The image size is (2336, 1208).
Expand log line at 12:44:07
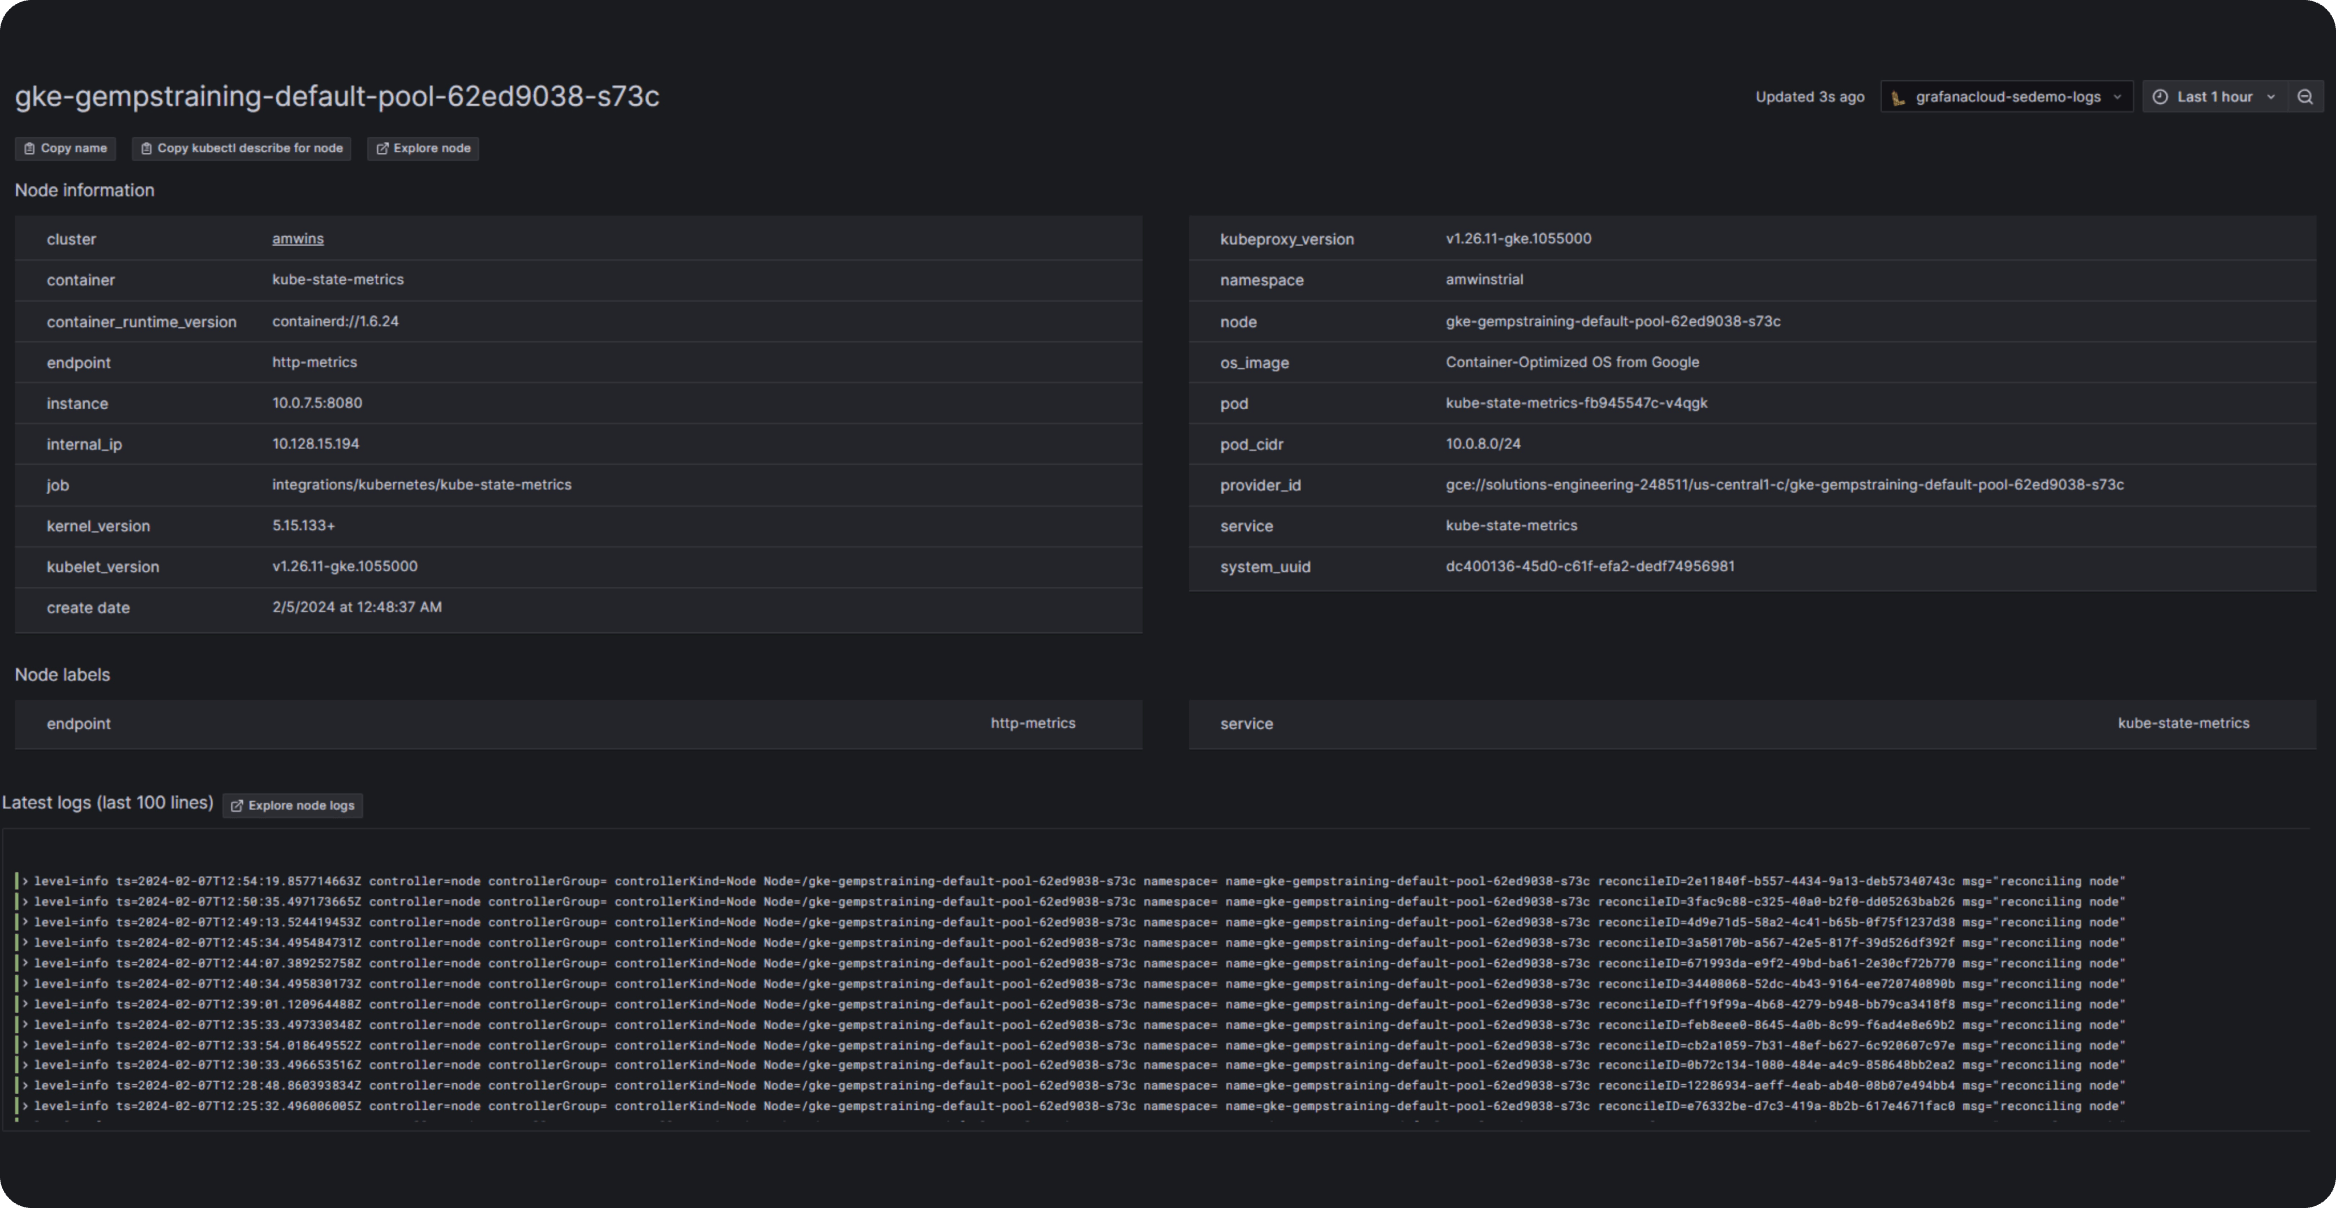(x=25, y=963)
